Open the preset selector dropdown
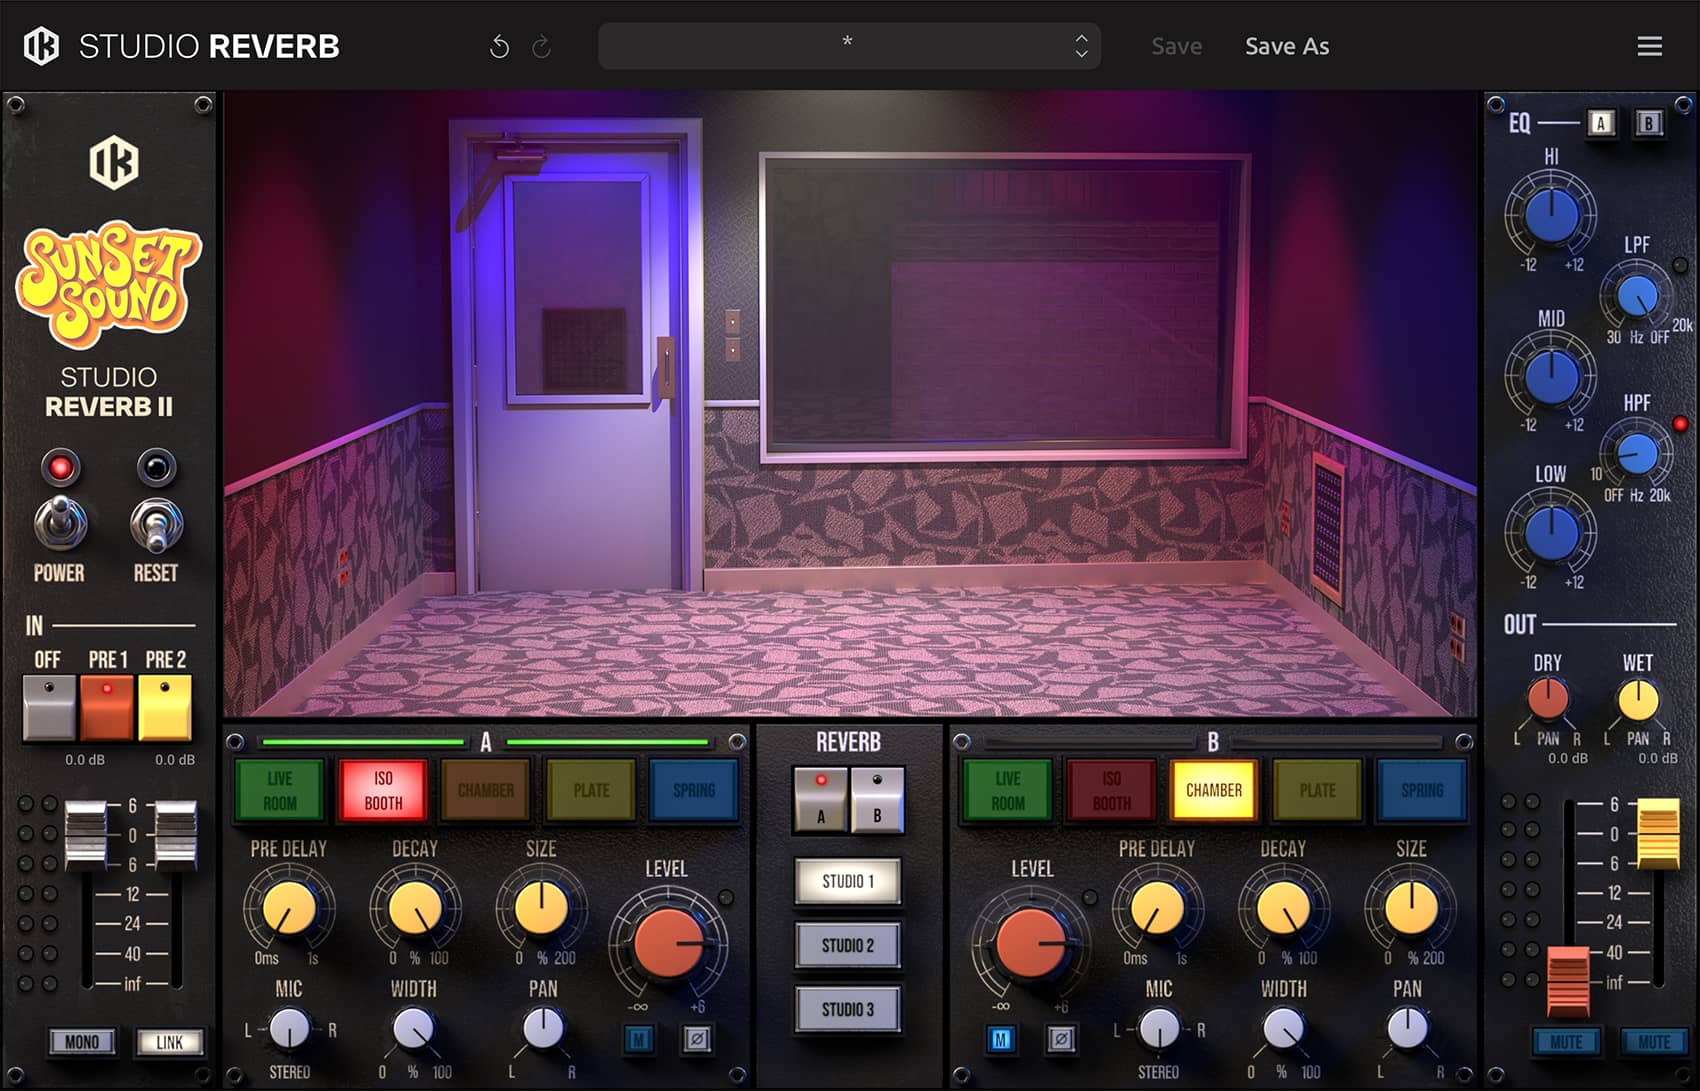 (x=847, y=46)
